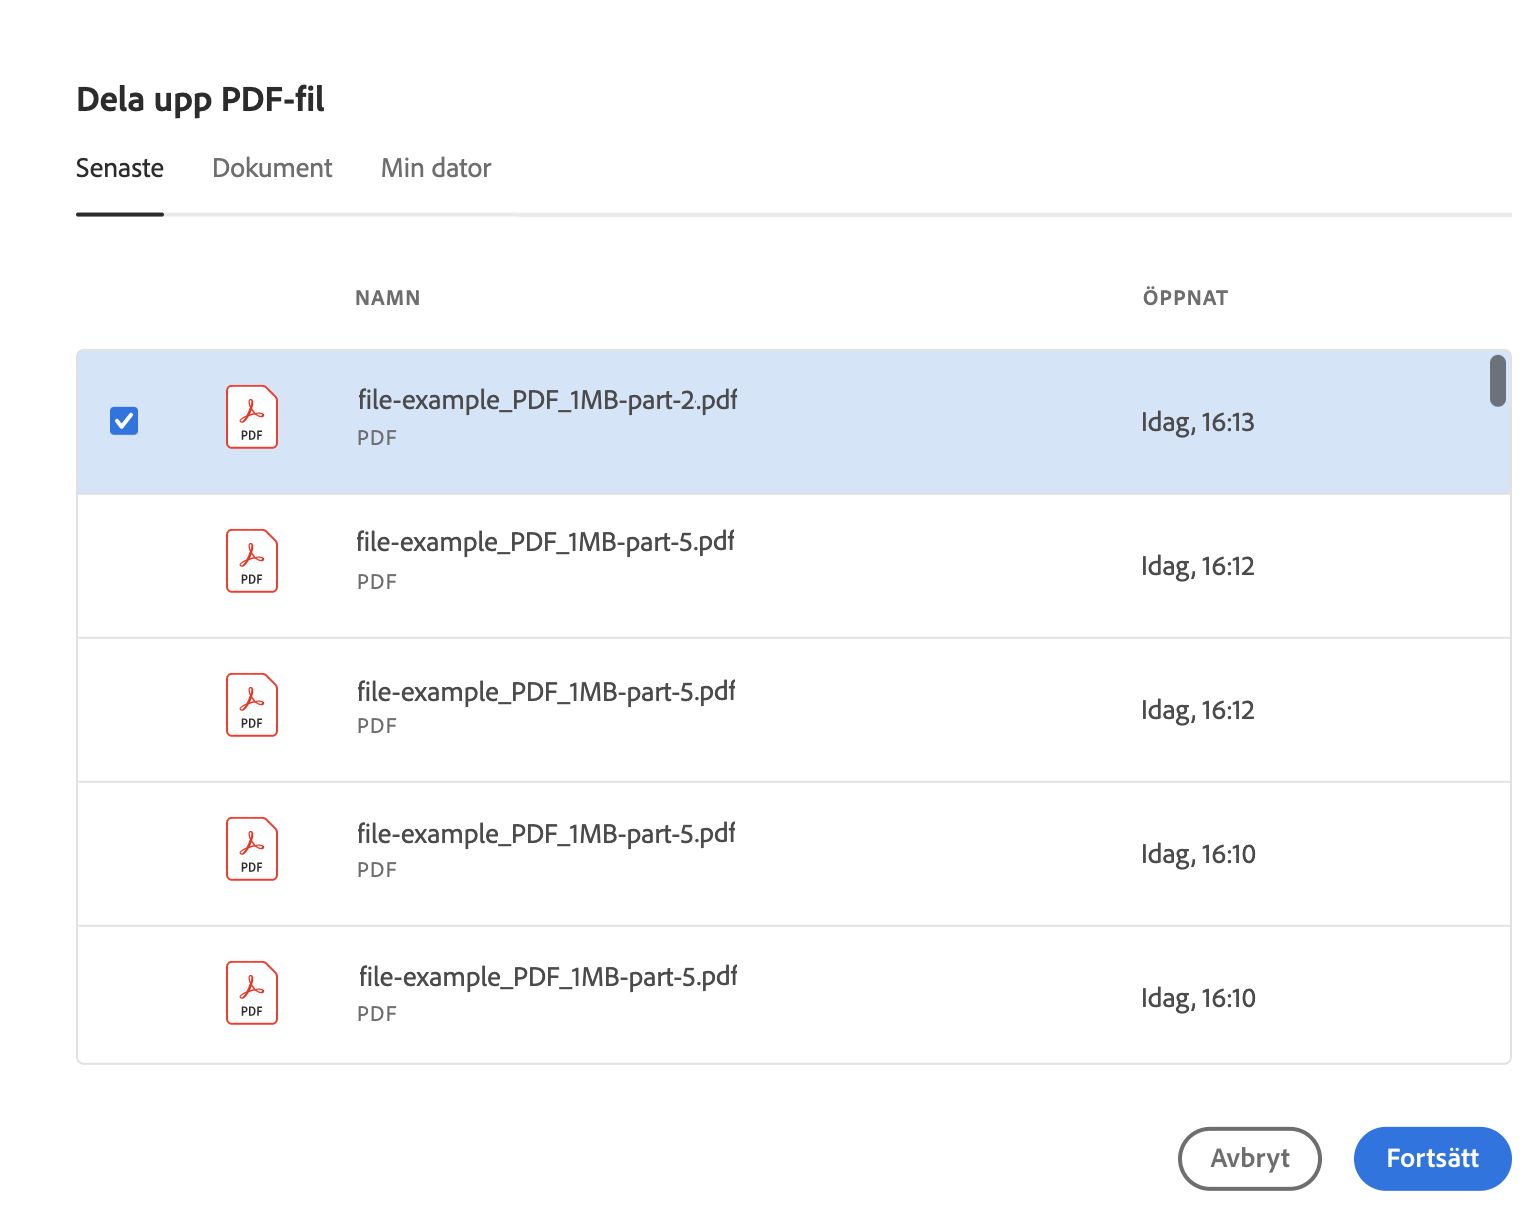Switch to the Senaste tab

[120, 168]
